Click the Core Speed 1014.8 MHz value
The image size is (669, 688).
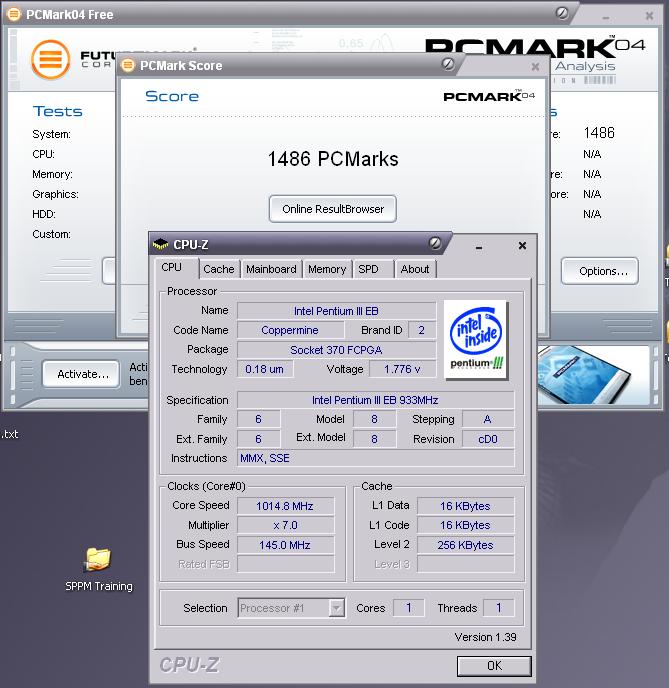click(x=285, y=506)
